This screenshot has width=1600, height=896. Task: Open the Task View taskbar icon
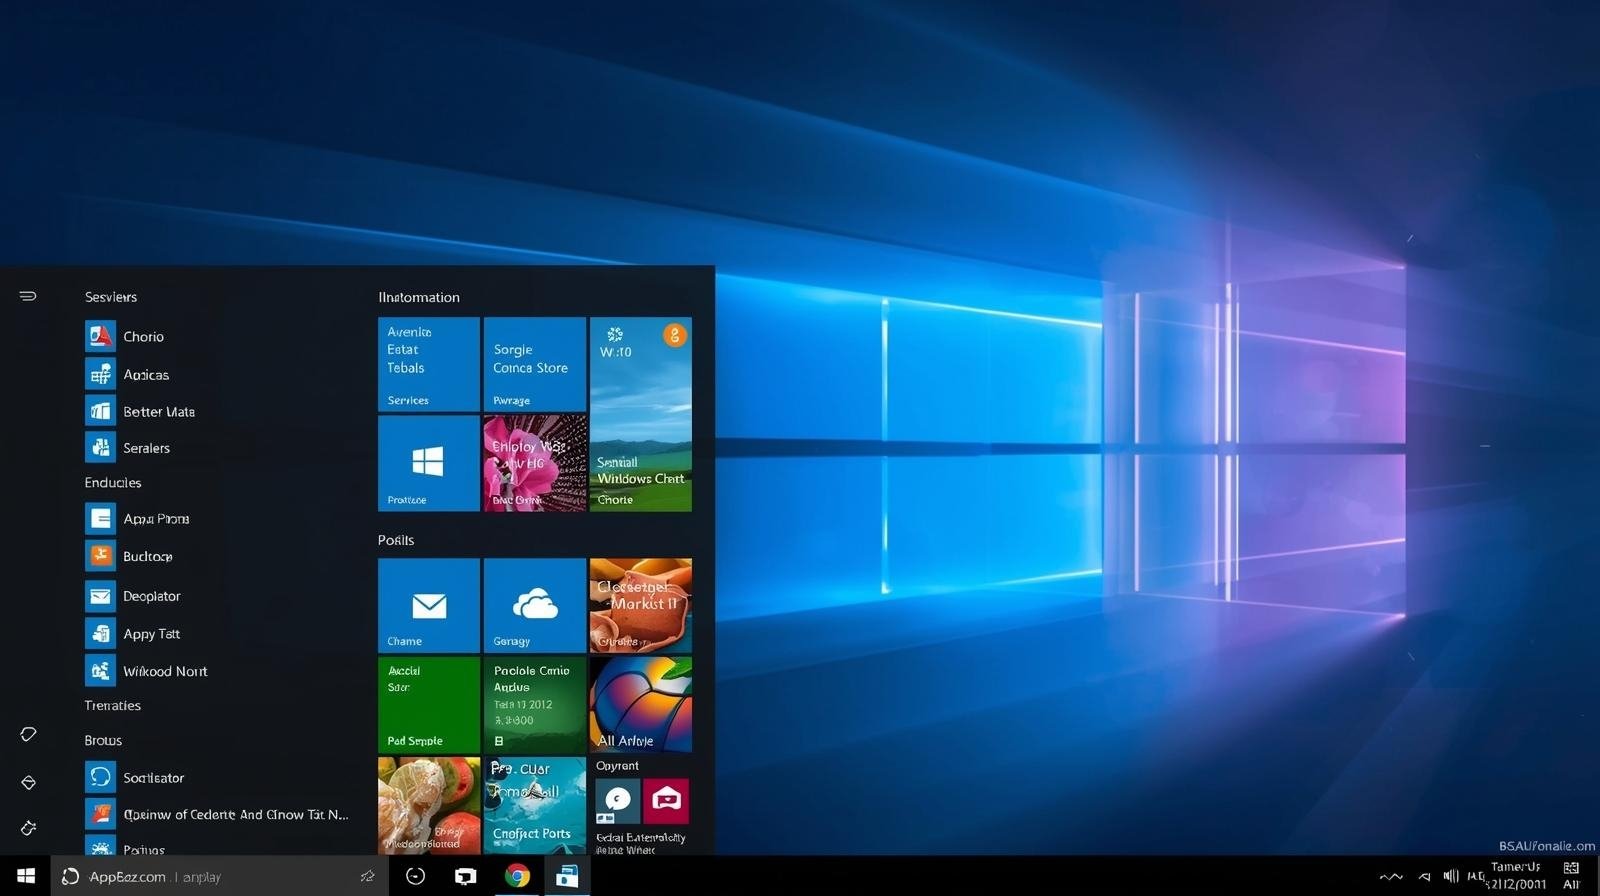pos(466,877)
